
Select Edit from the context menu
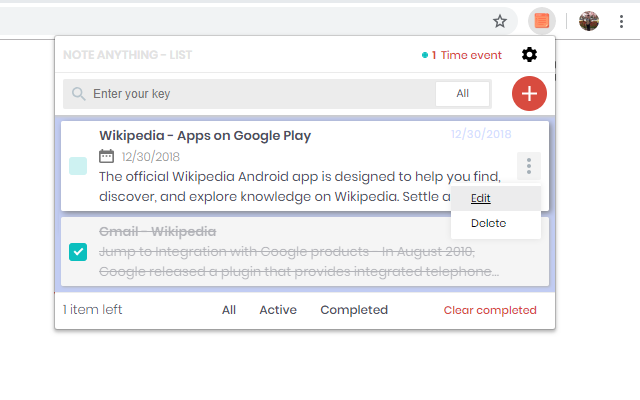[481, 198]
